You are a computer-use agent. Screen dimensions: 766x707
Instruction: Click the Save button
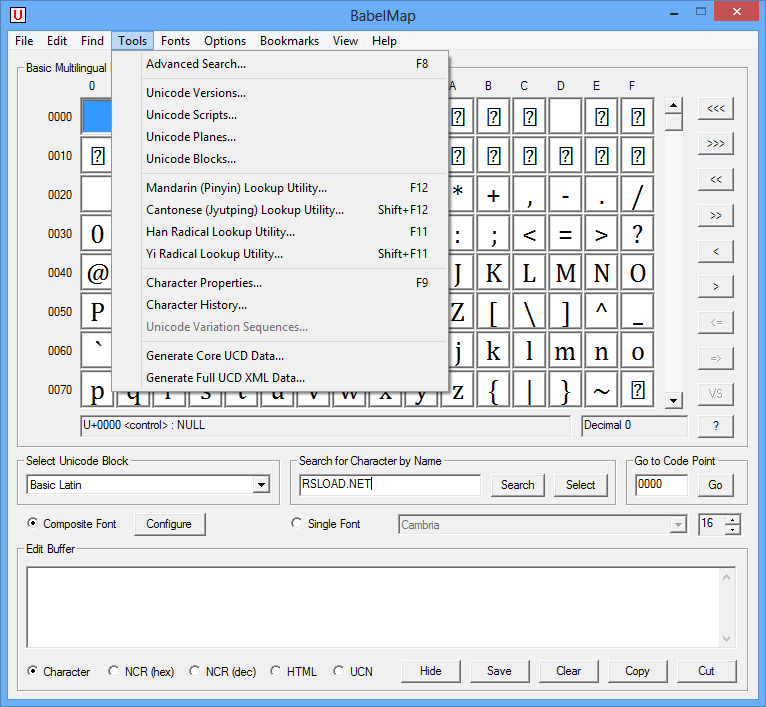click(x=499, y=671)
